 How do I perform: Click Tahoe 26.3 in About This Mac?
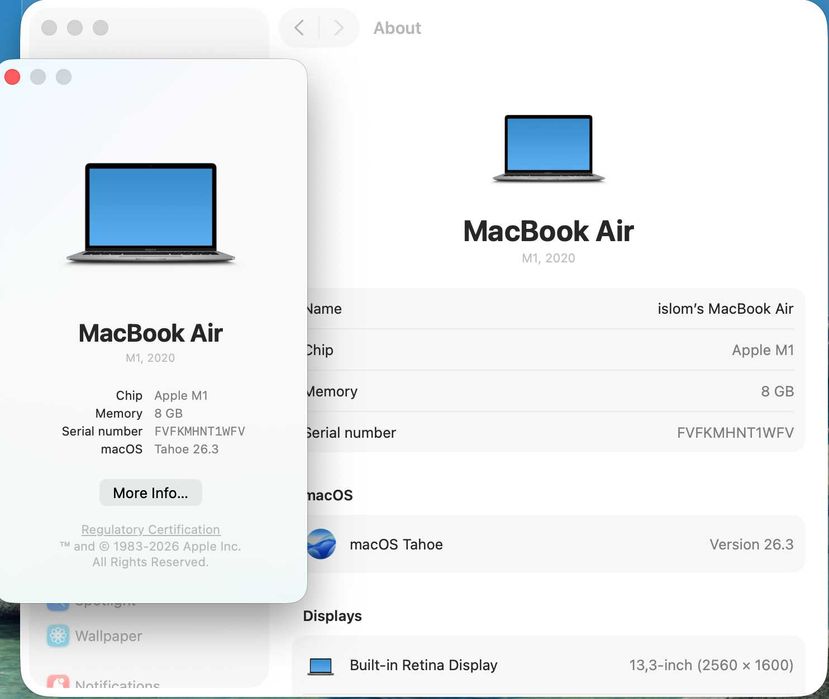[x=186, y=449]
